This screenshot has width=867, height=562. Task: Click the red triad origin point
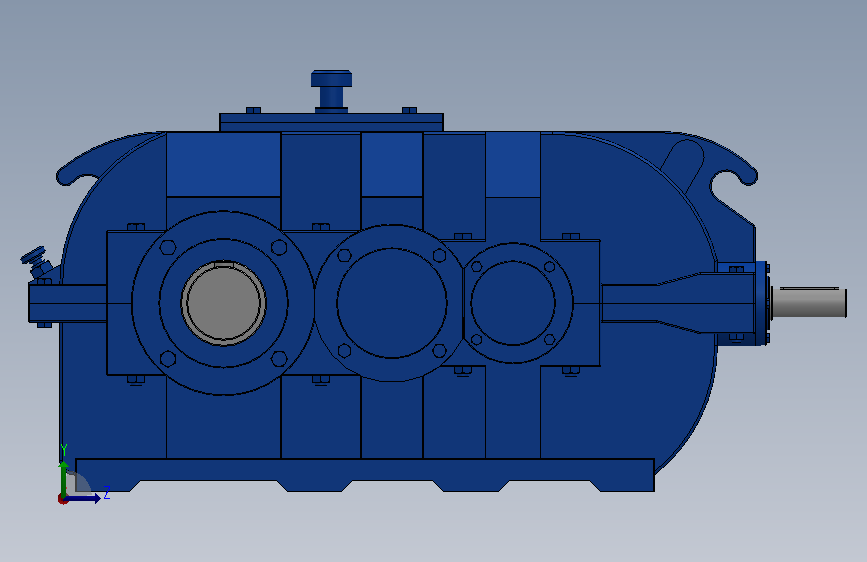click(62, 499)
